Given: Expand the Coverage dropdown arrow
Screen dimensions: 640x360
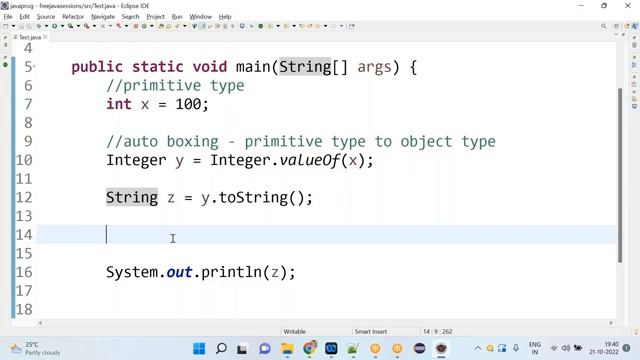Looking at the screenshot, I should tap(78, 26).
